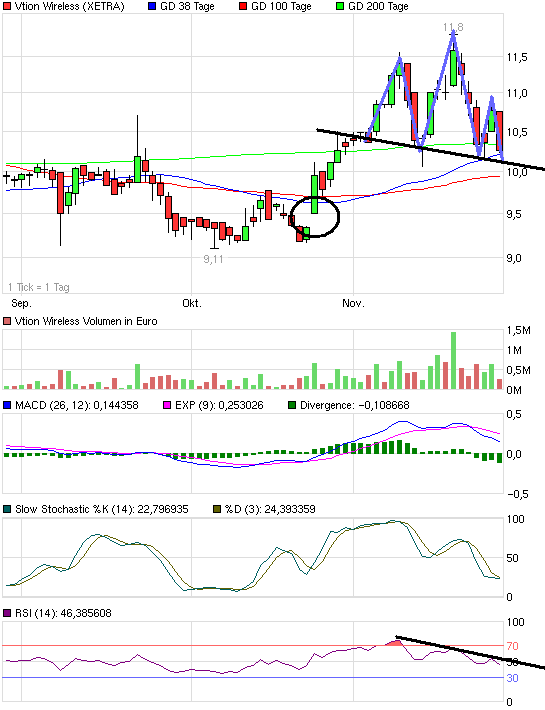Screen dimensions: 545x710
Task: Click the 11,8 peak green candlestick
Action: tap(453, 68)
